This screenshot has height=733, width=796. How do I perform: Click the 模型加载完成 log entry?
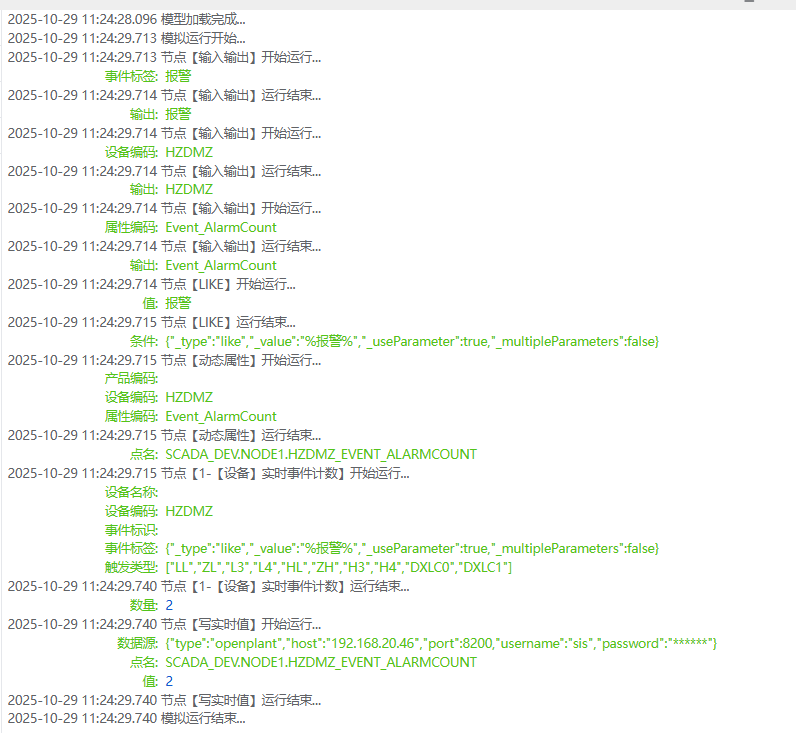coord(126,19)
